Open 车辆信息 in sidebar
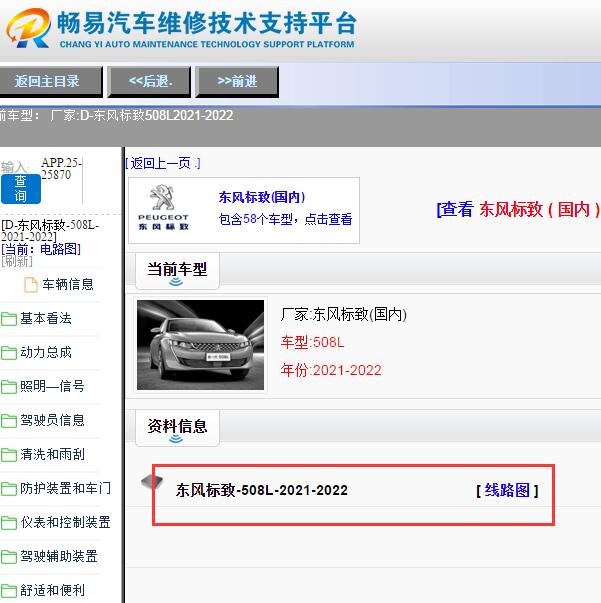The image size is (601, 603). [68, 285]
